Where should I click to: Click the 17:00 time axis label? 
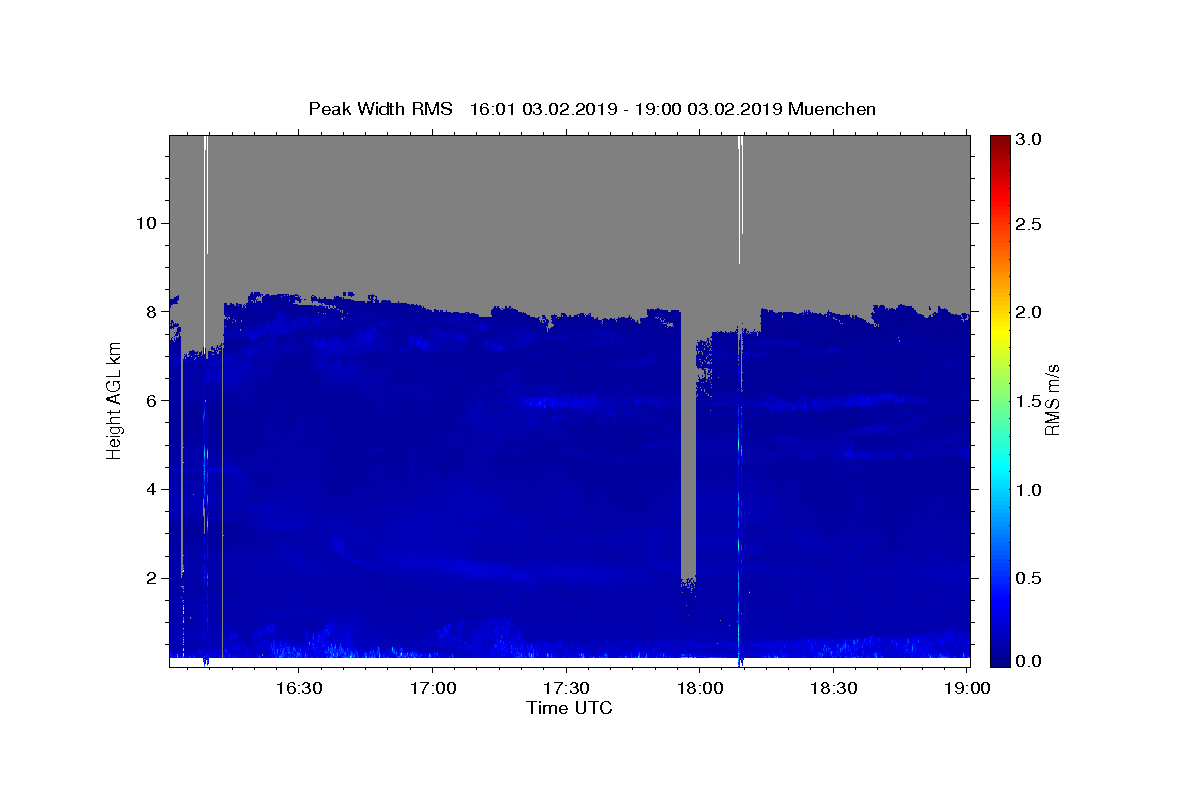tap(432, 688)
